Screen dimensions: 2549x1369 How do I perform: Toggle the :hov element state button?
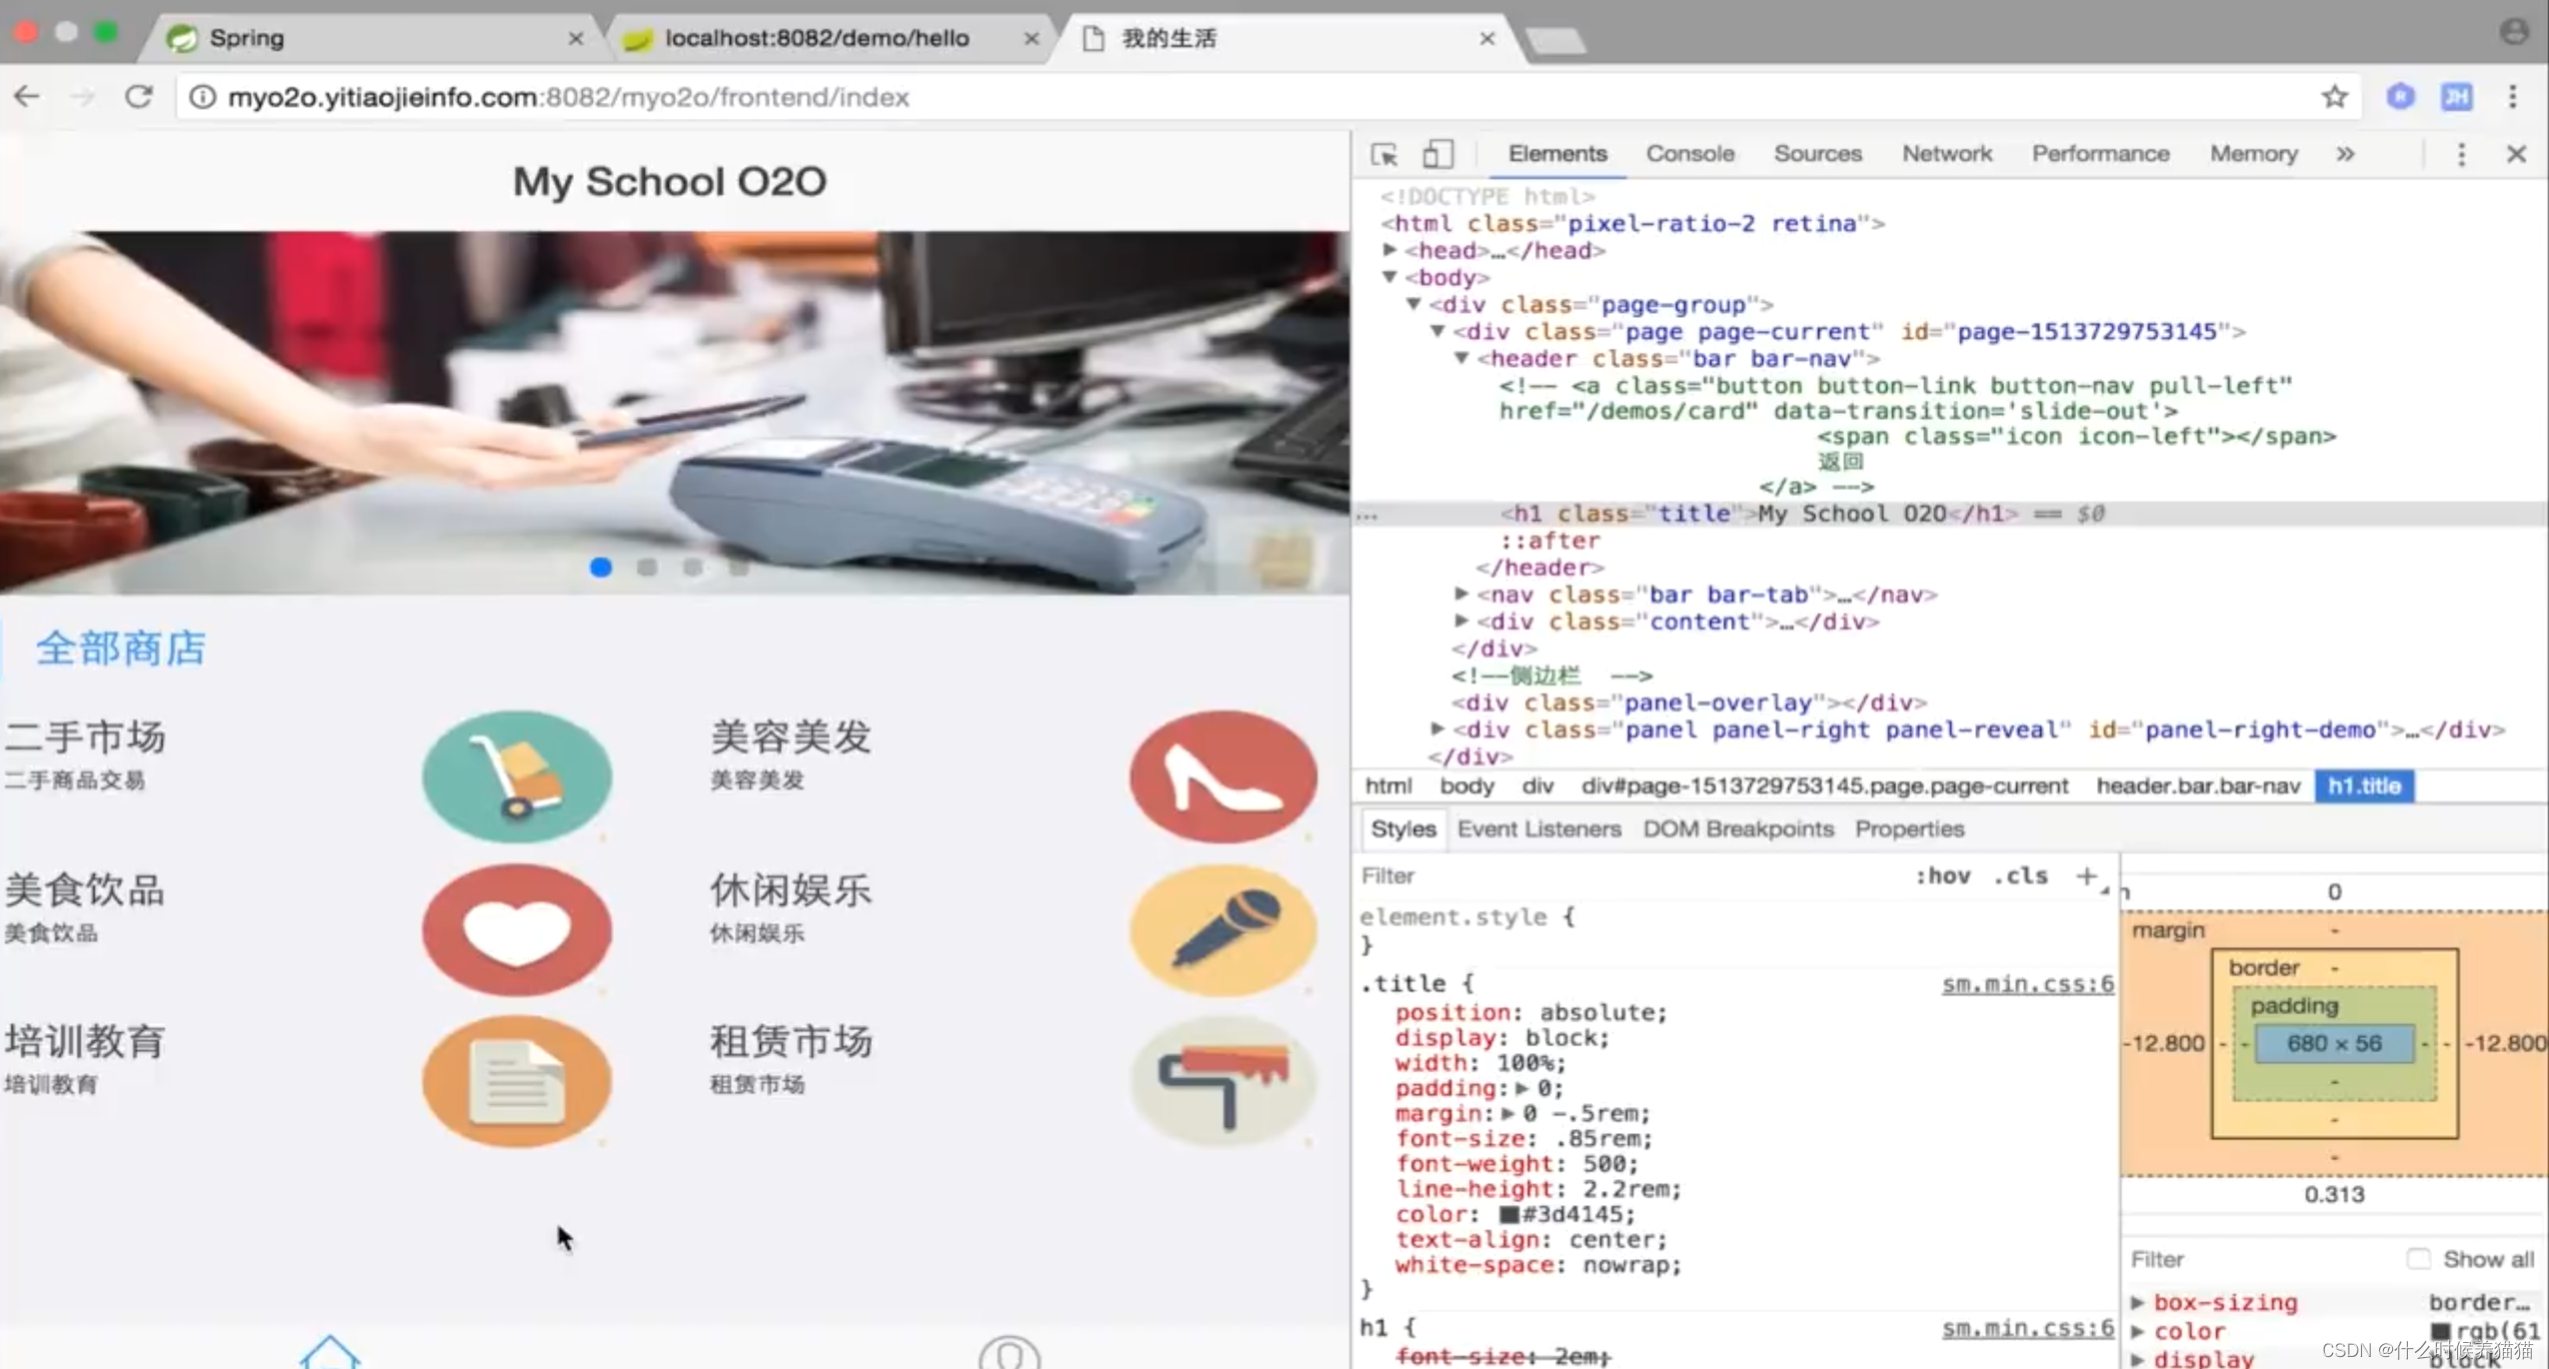pyautogui.click(x=1942, y=876)
